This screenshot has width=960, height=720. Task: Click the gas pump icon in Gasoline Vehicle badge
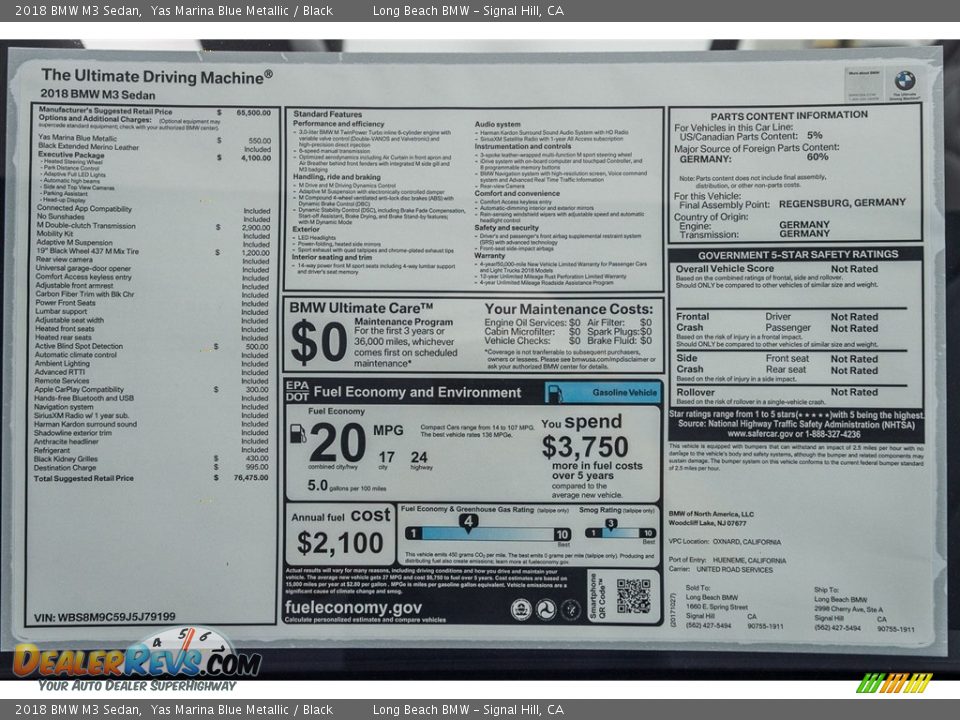tap(555, 392)
